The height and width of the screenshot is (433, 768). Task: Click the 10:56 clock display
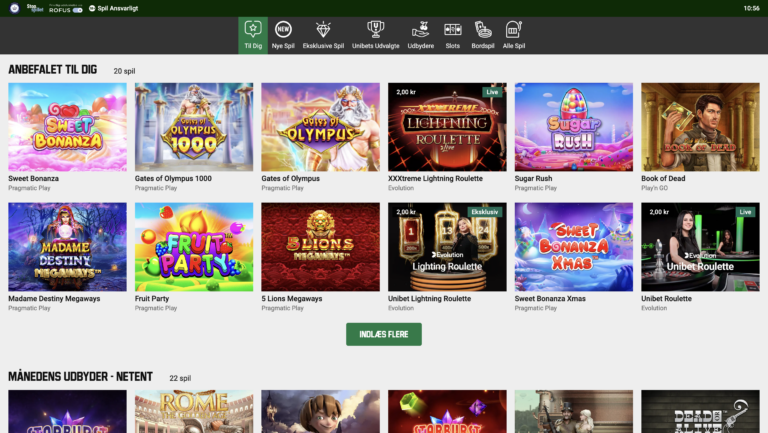click(x=751, y=8)
